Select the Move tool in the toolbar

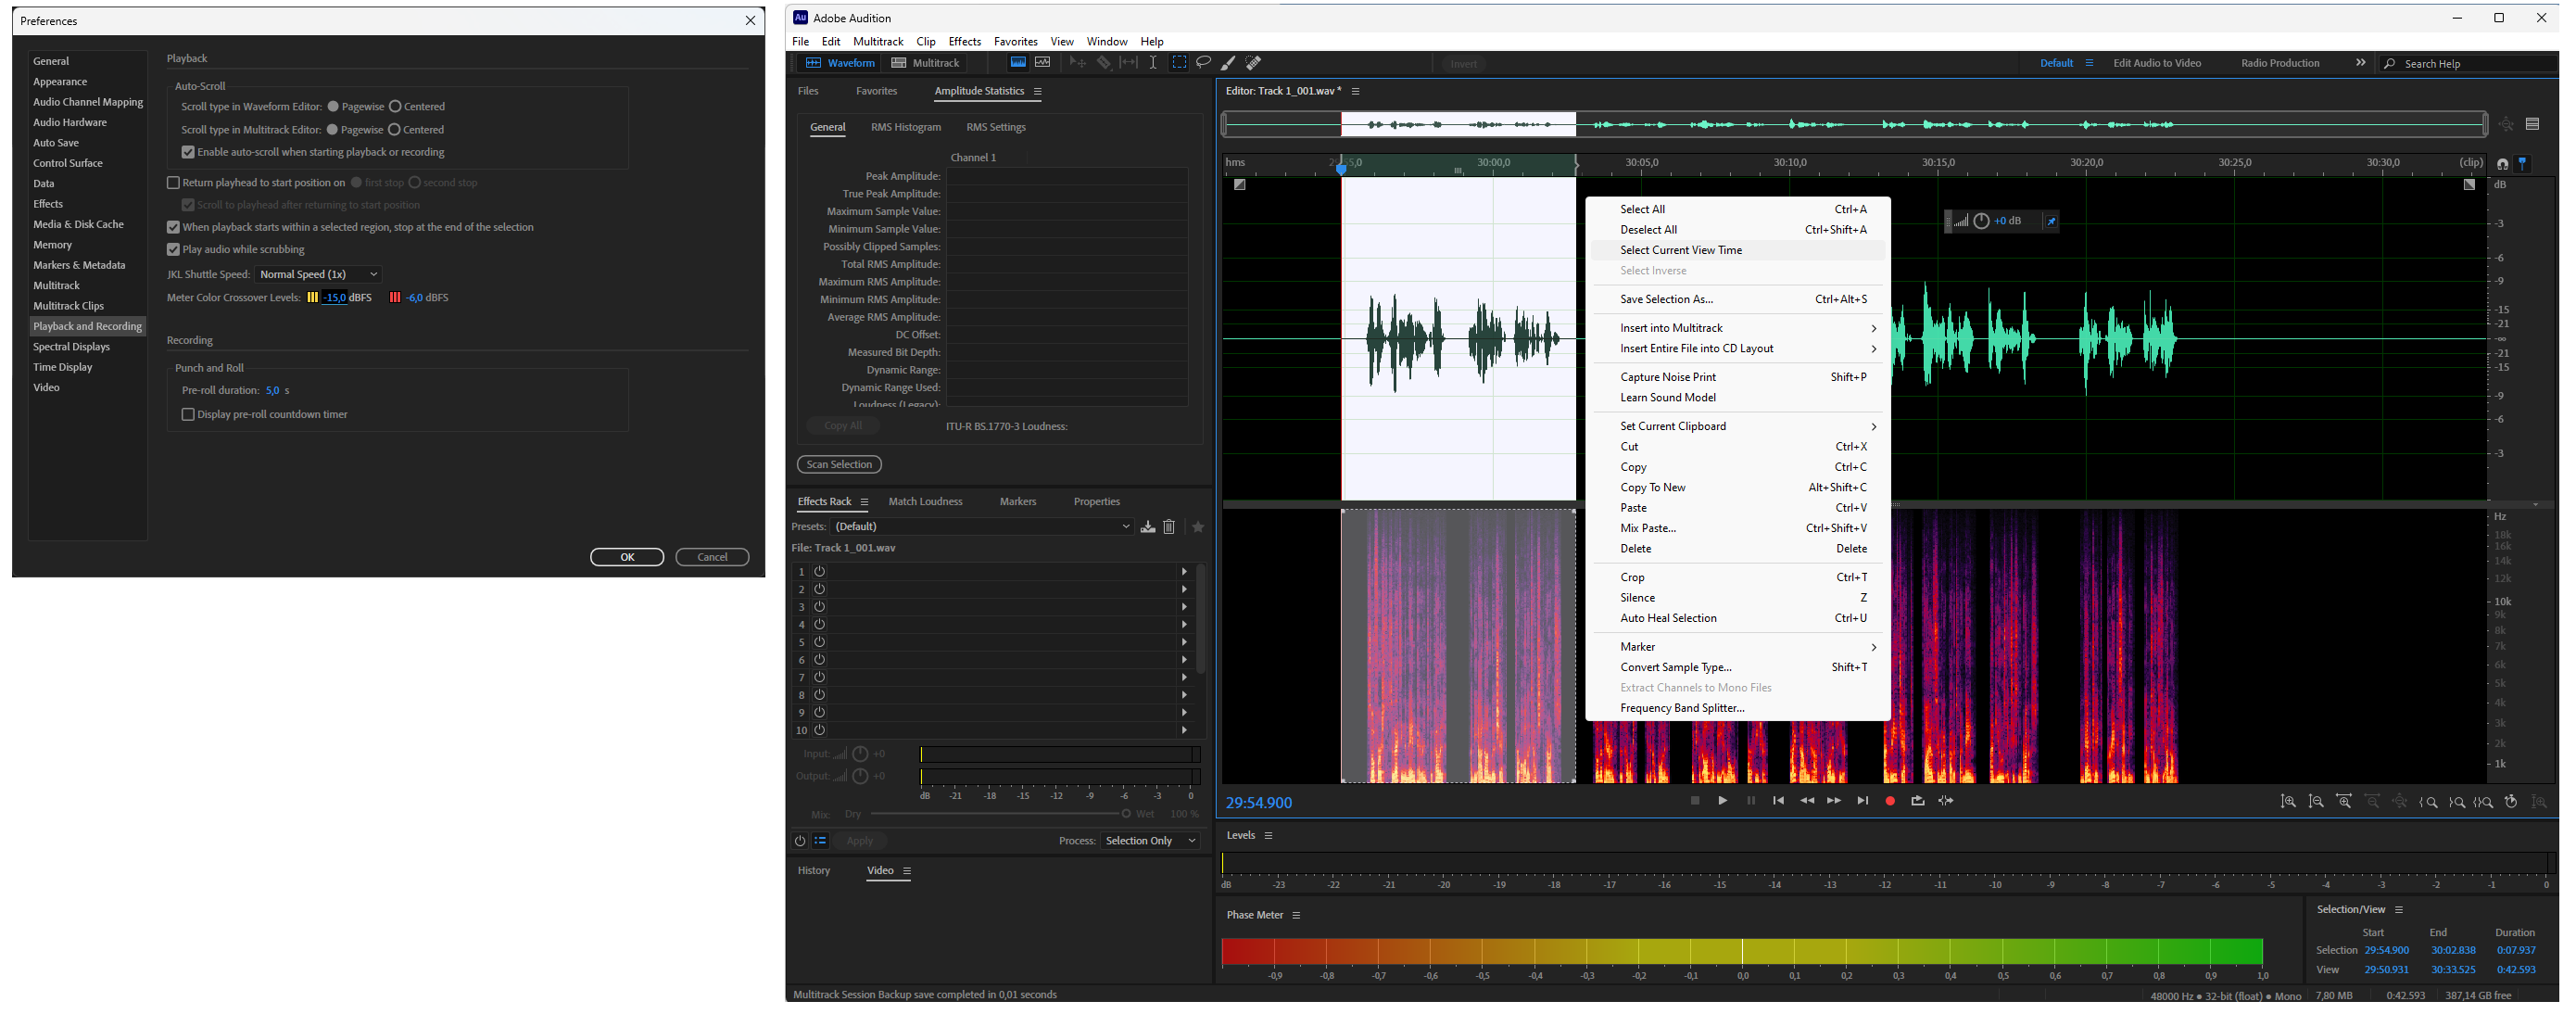(x=1077, y=62)
